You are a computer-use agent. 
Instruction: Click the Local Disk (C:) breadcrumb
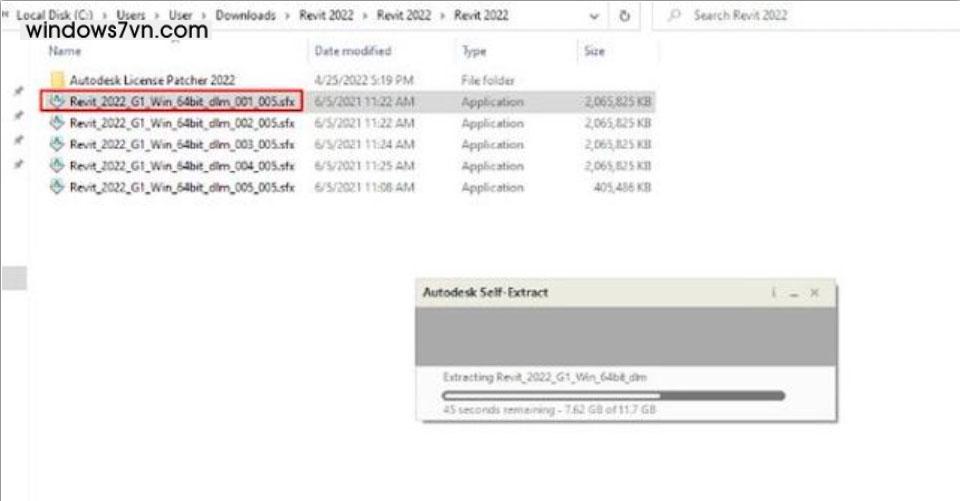coord(54,15)
